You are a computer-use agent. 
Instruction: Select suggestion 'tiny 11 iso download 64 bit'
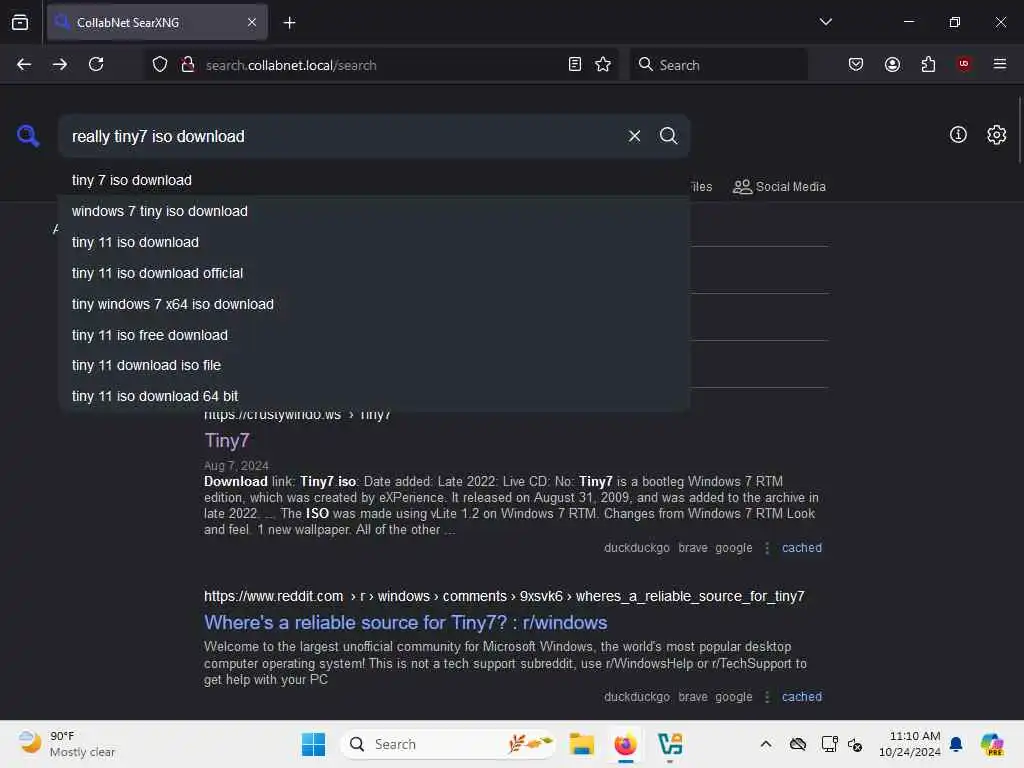tap(374, 396)
